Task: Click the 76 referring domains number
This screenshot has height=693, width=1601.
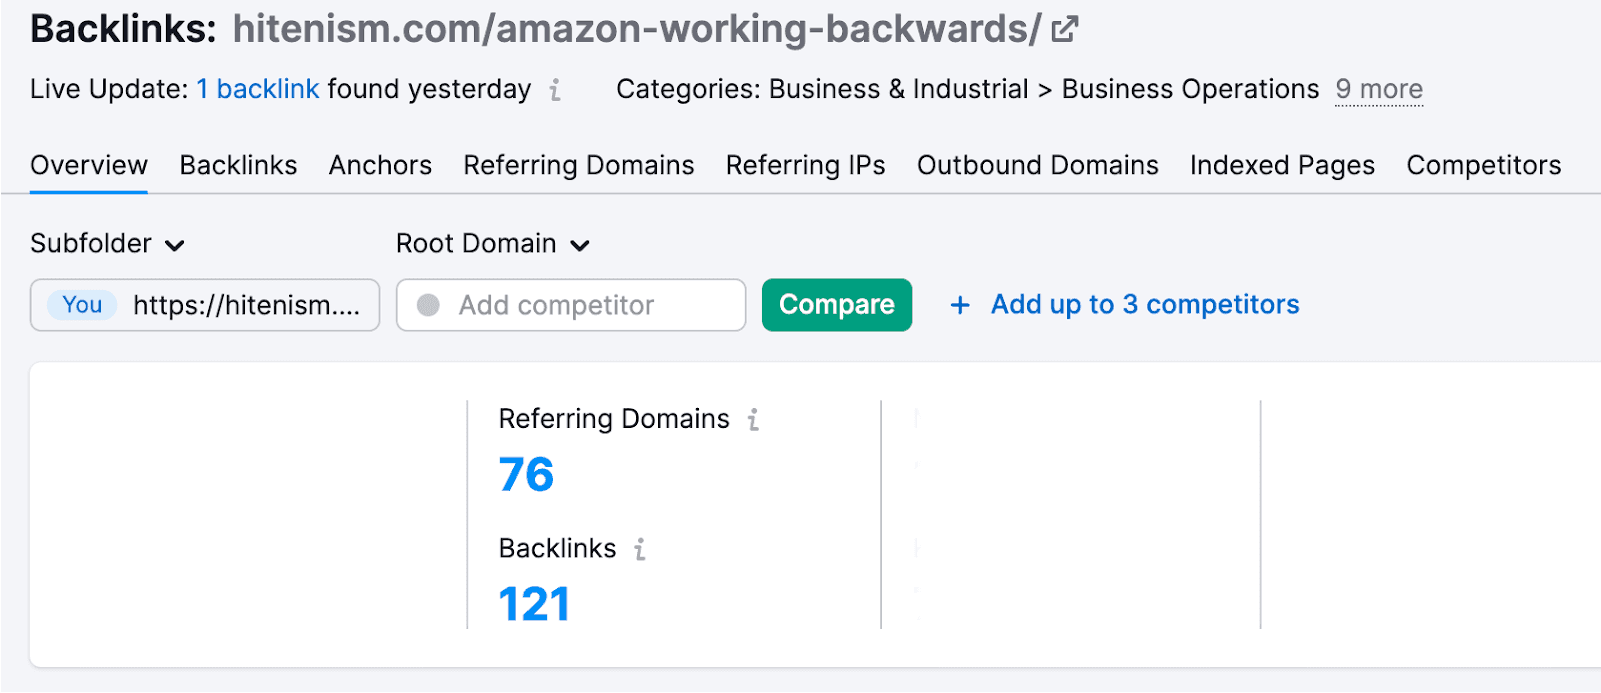Action: pyautogui.click(x=526, y=475)
